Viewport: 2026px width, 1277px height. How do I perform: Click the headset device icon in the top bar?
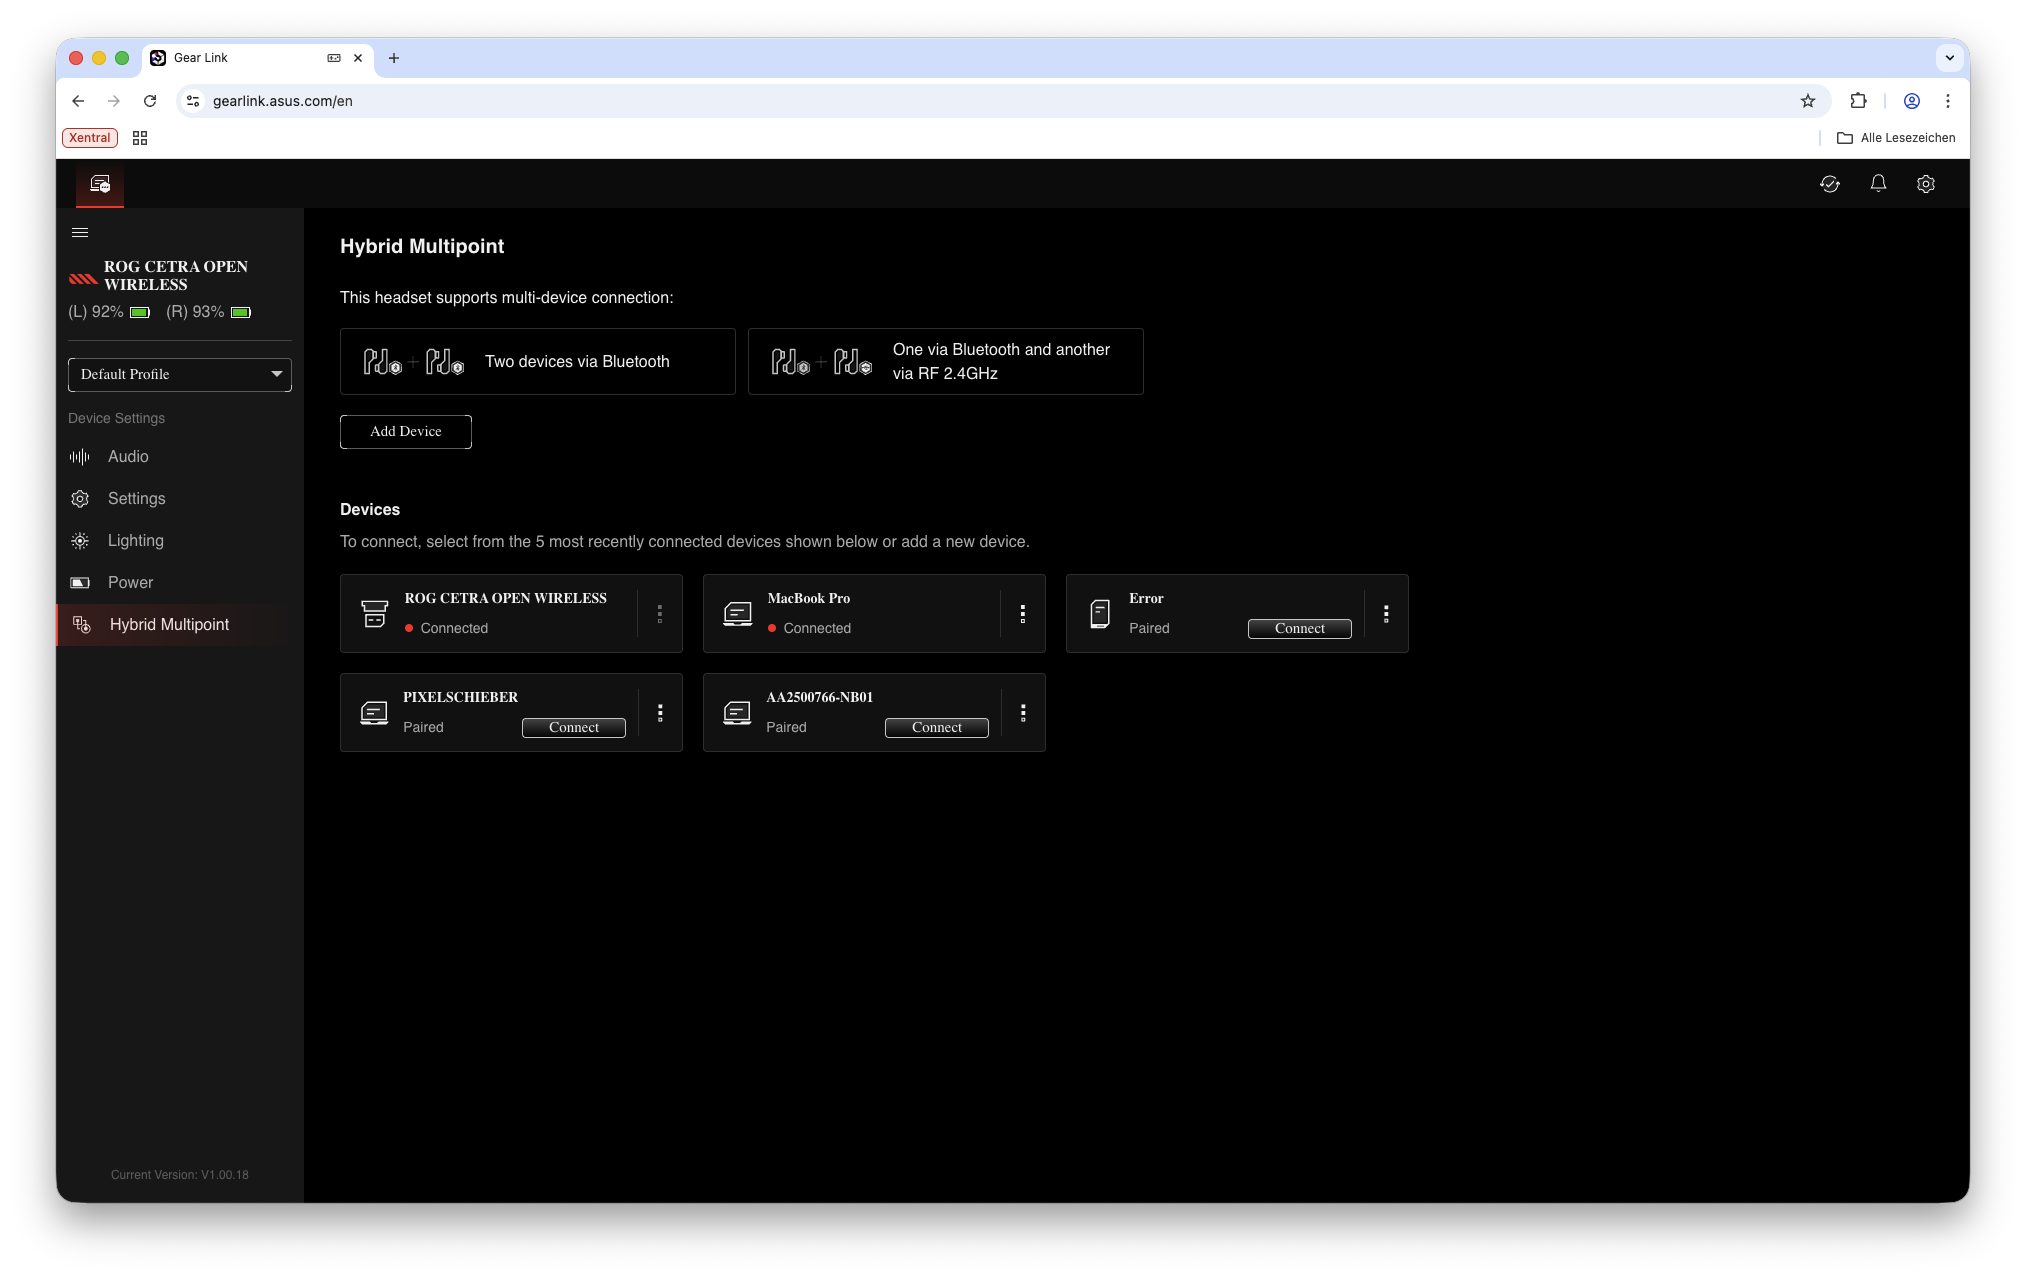click(100, 184)
